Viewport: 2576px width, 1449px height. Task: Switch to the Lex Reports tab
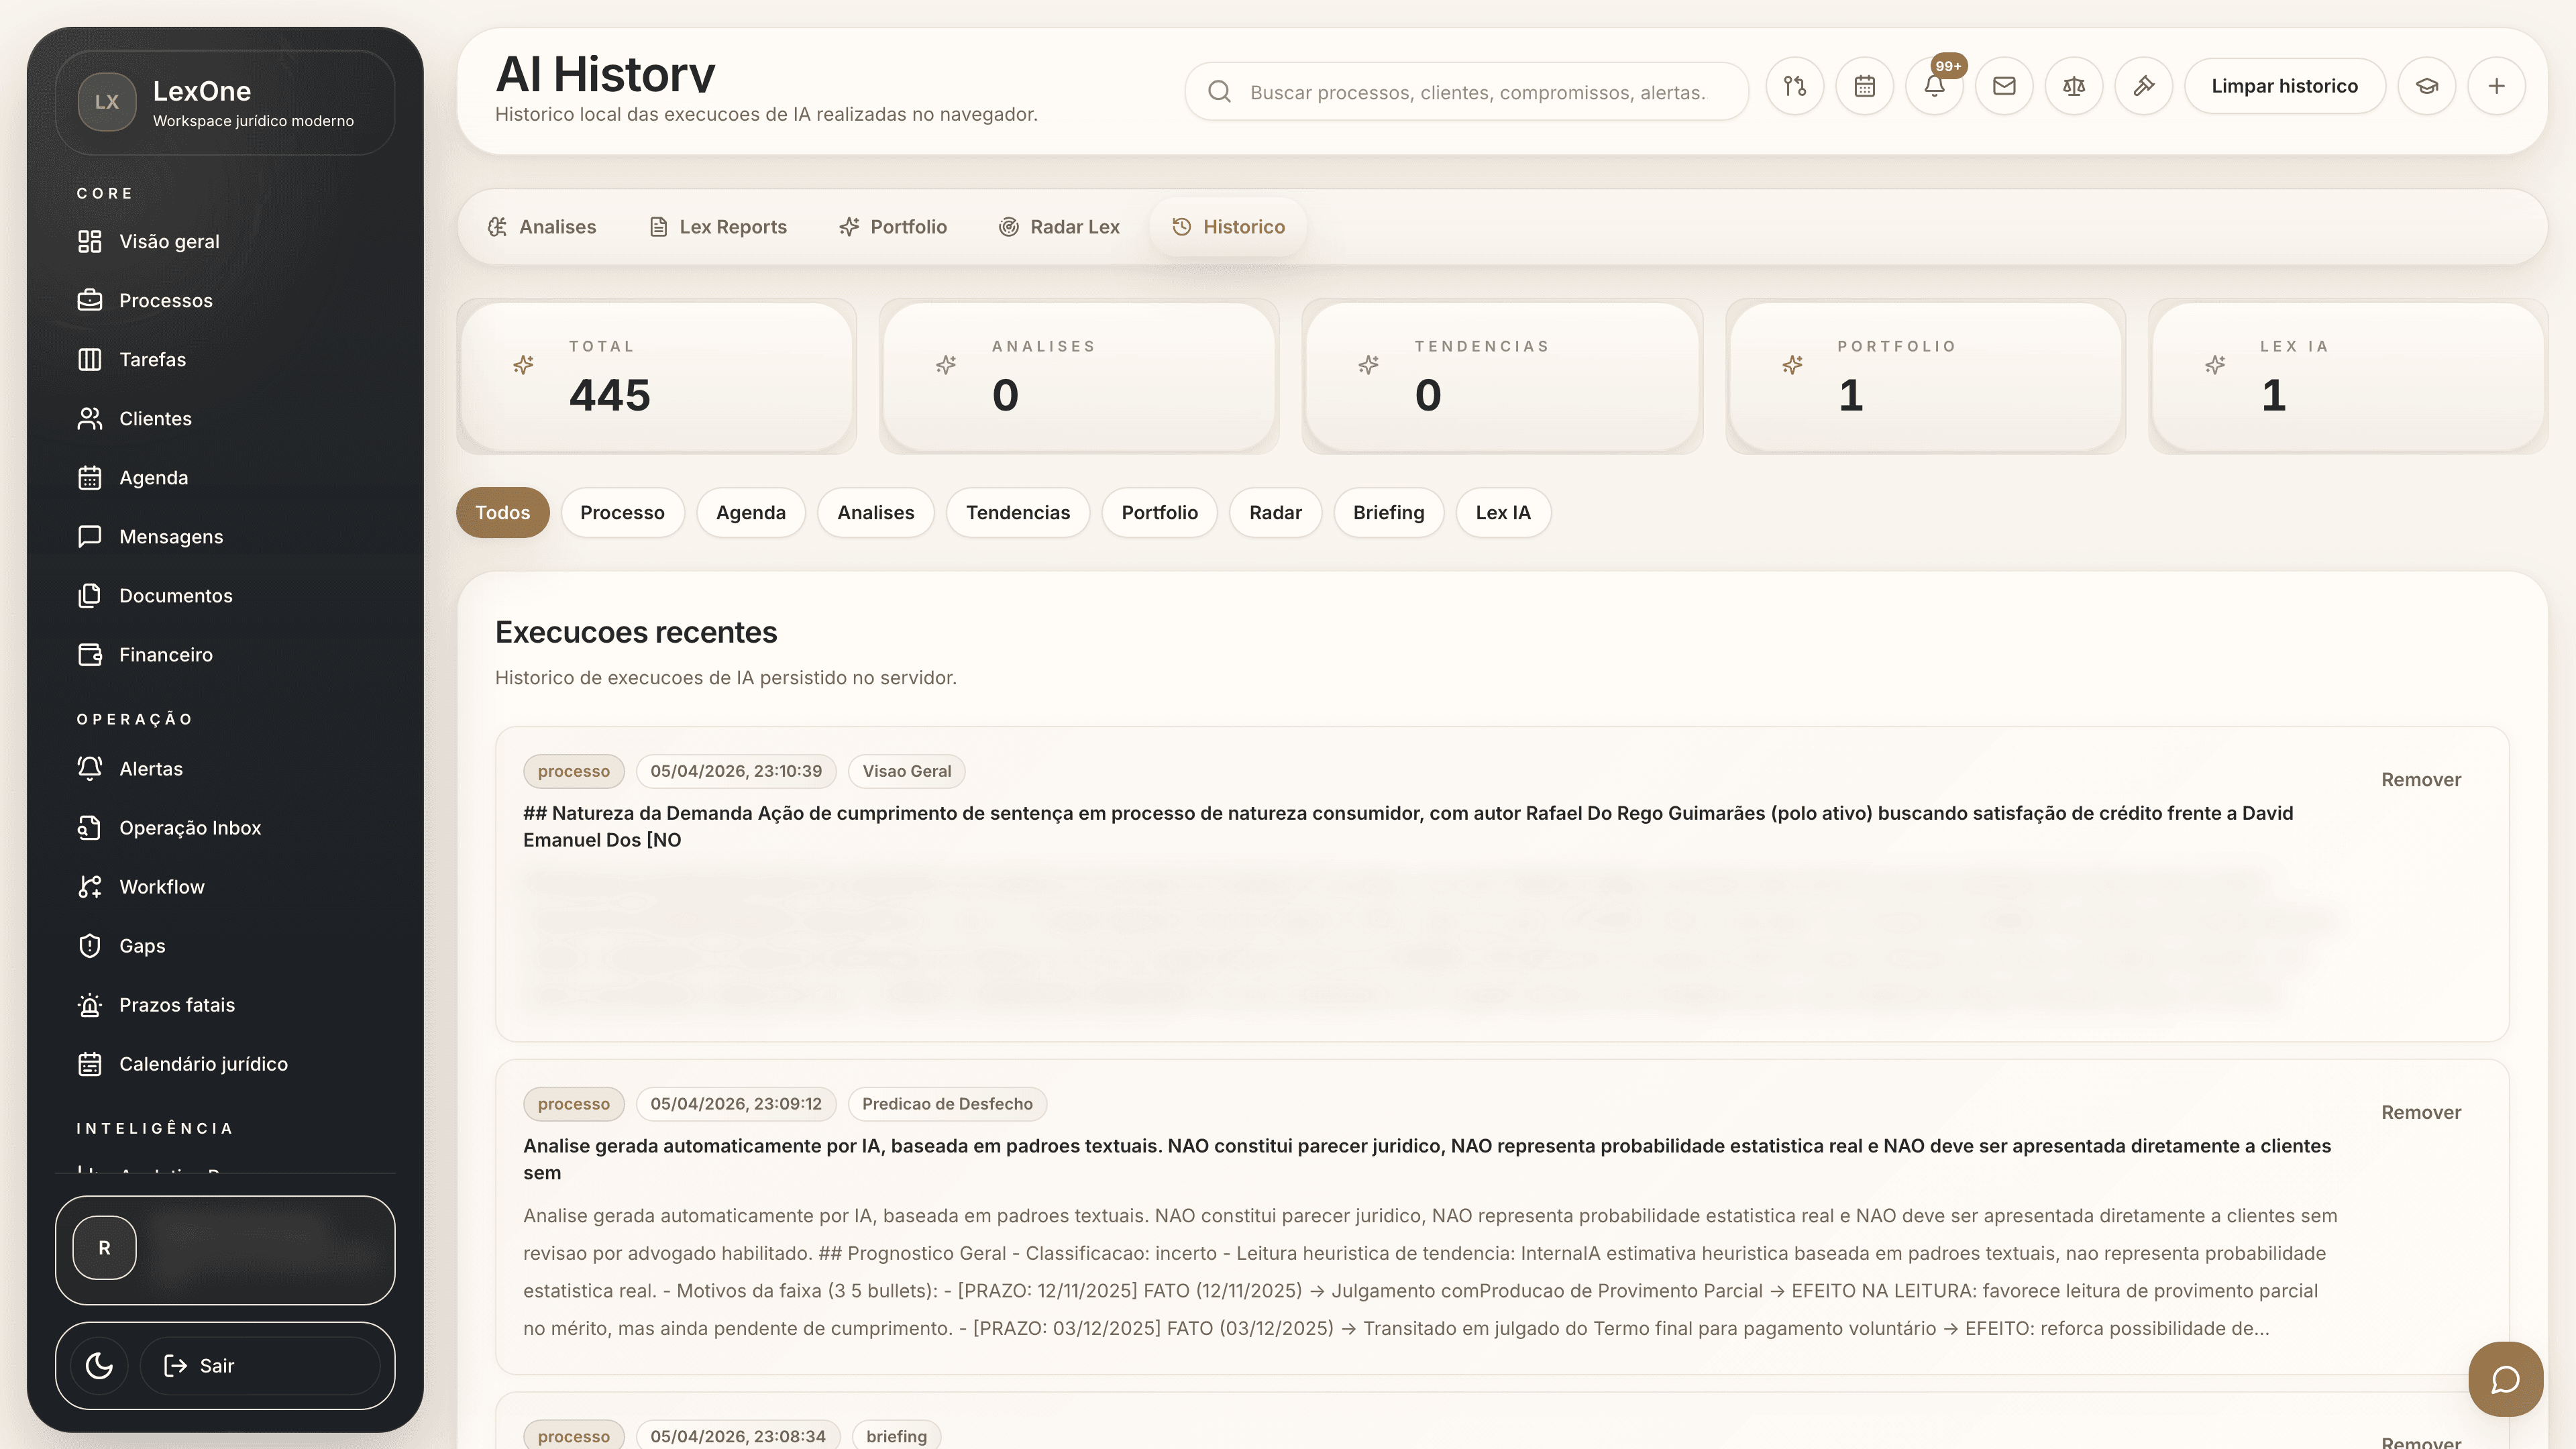(x=718, y=227)
